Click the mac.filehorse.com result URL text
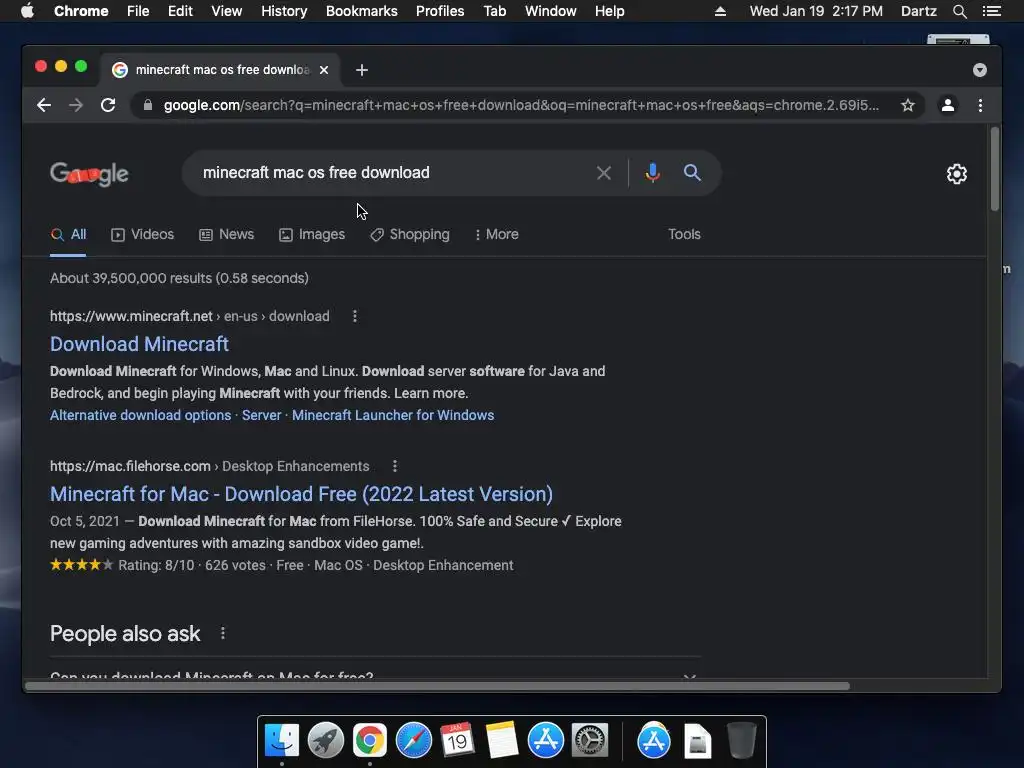The image size is (1024, 768). pos(130,466)
